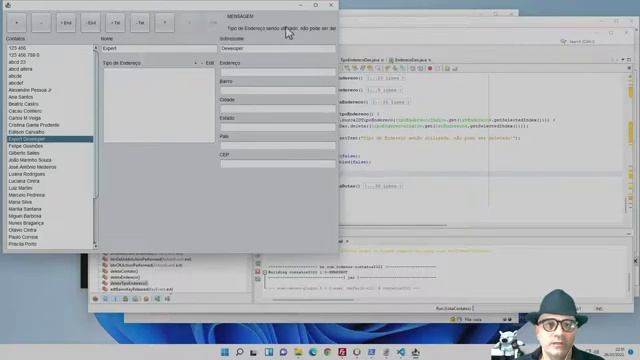
Task: Select contact 'Cacau Cordeiro'
Action: tap(50, 111)
